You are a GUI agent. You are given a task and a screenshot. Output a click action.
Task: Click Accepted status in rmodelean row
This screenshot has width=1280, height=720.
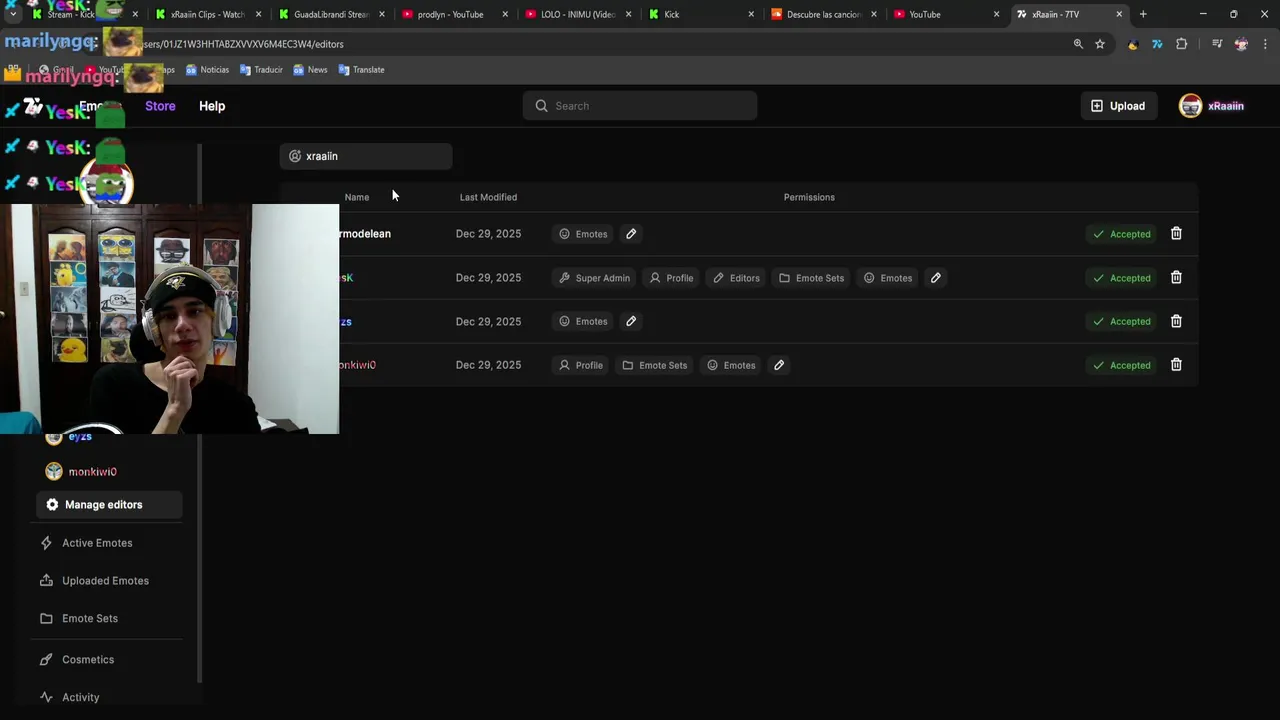point(1121,234)
